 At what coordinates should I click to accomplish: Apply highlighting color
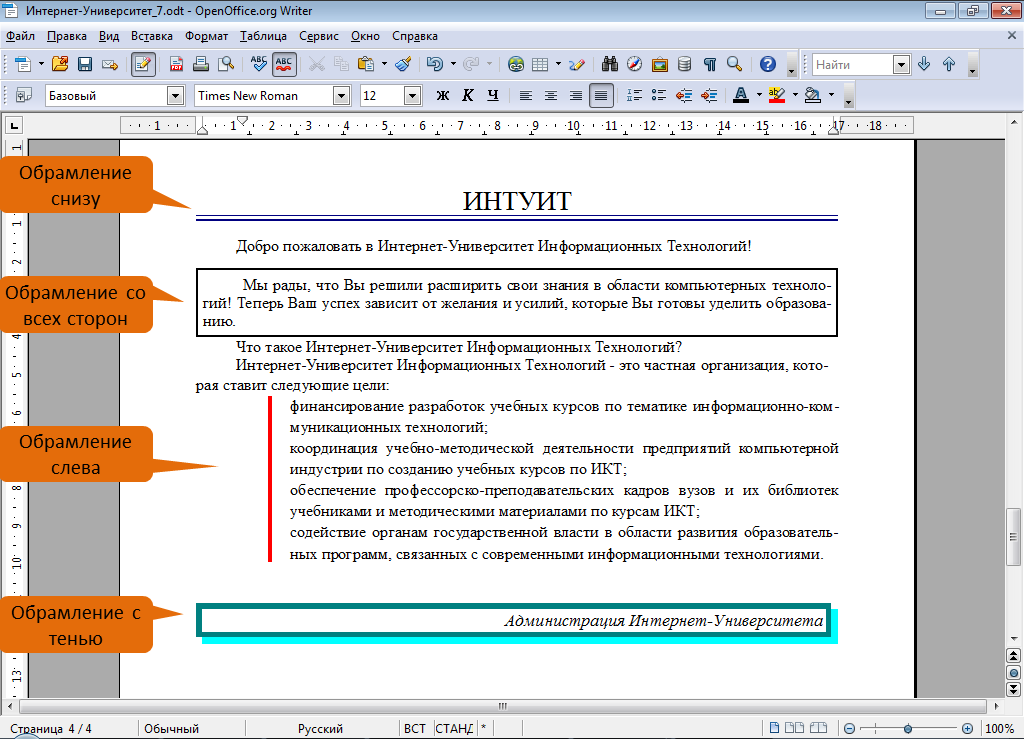(776, 95)
